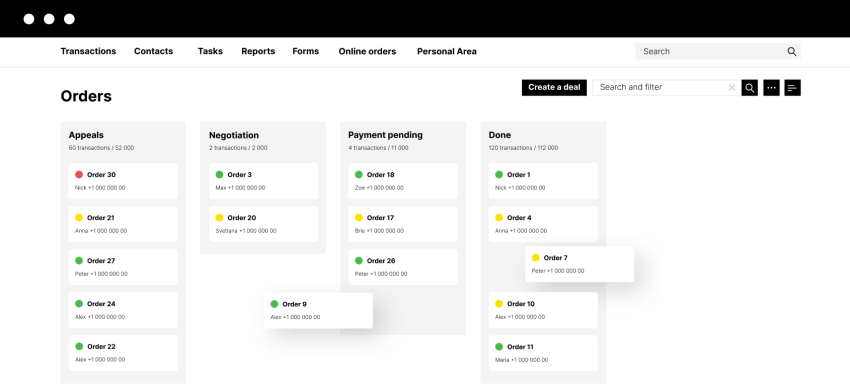850x384 pixels.
Task: Click the black search button beside filter field
Action: point(750,87)
